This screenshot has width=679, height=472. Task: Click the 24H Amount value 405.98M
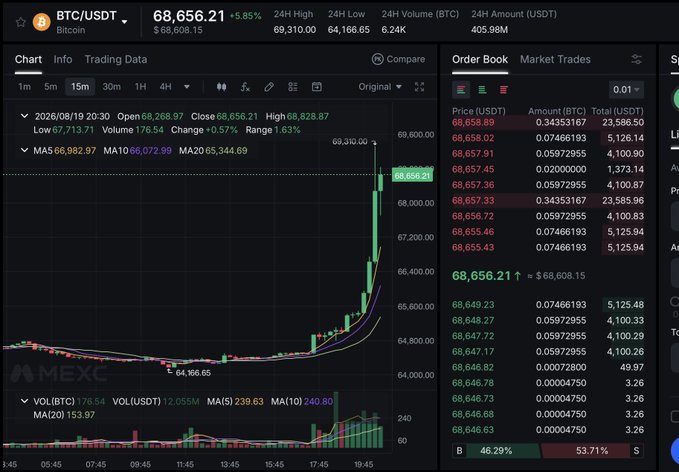pos(489,30)
